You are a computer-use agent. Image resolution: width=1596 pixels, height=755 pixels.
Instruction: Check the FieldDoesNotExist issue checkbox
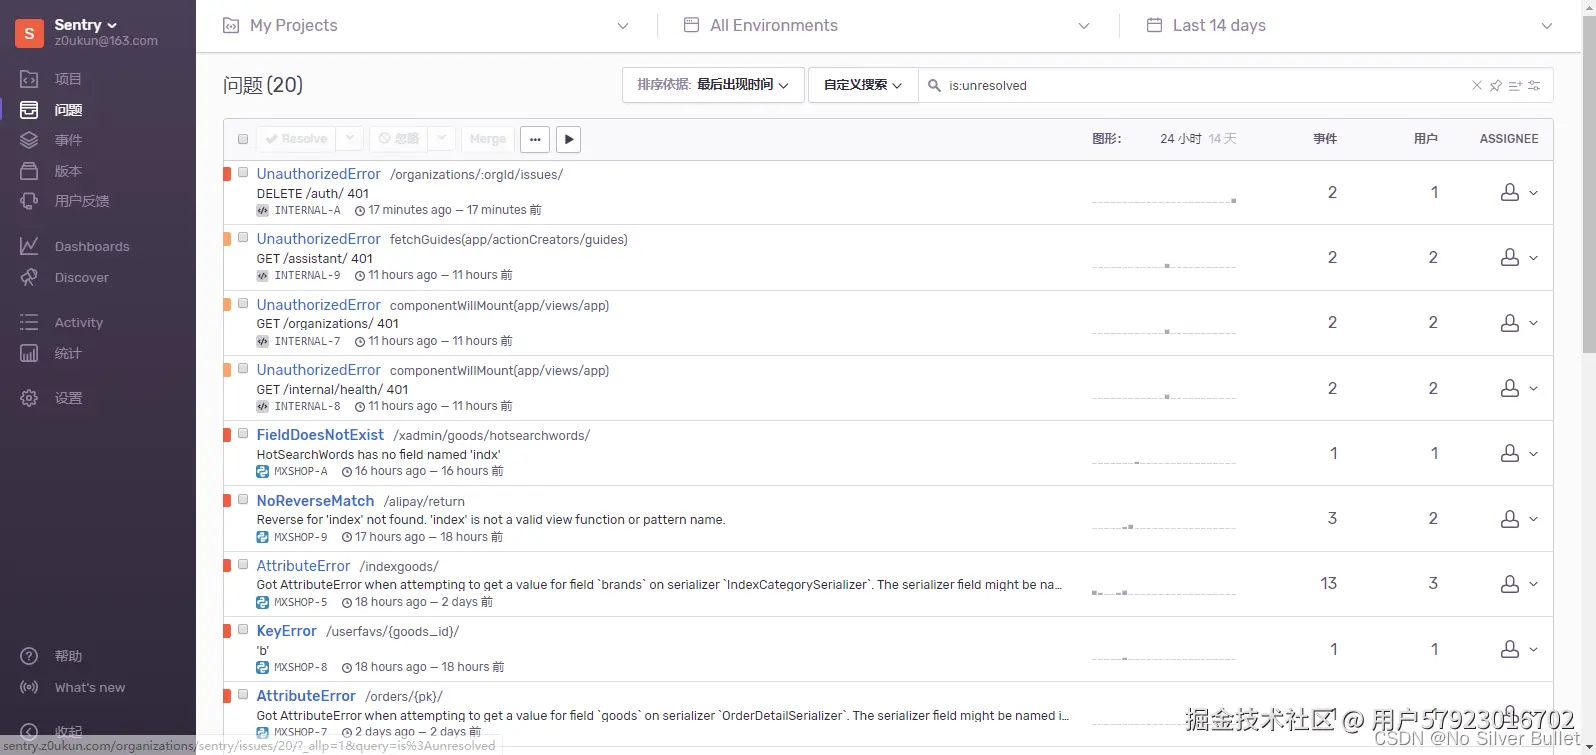tap(243, 434)
